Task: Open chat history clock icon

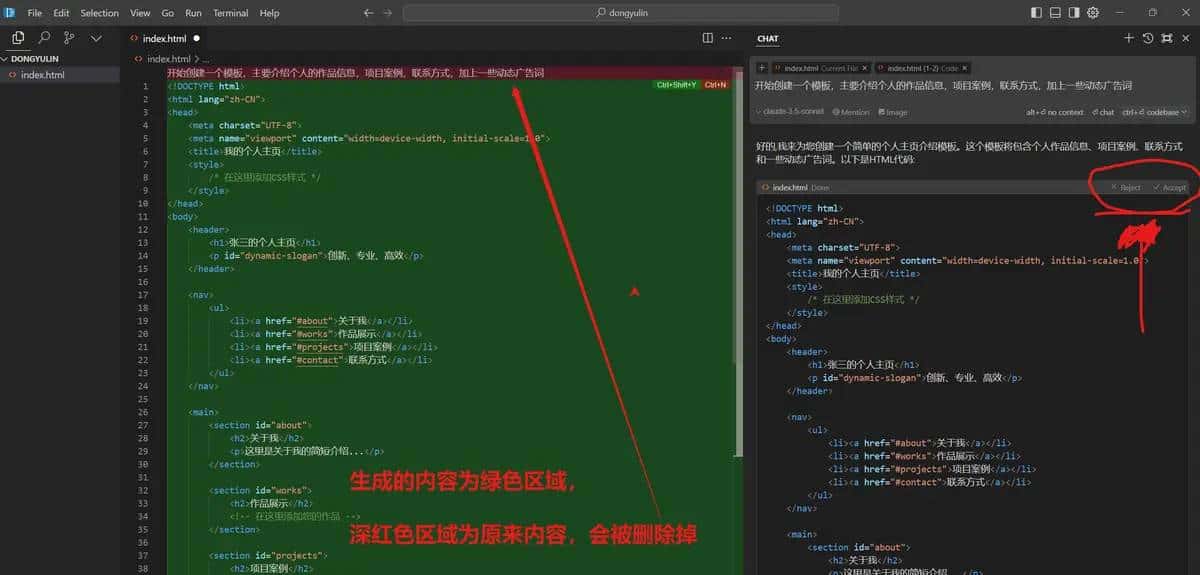Action: [1148, 38]
